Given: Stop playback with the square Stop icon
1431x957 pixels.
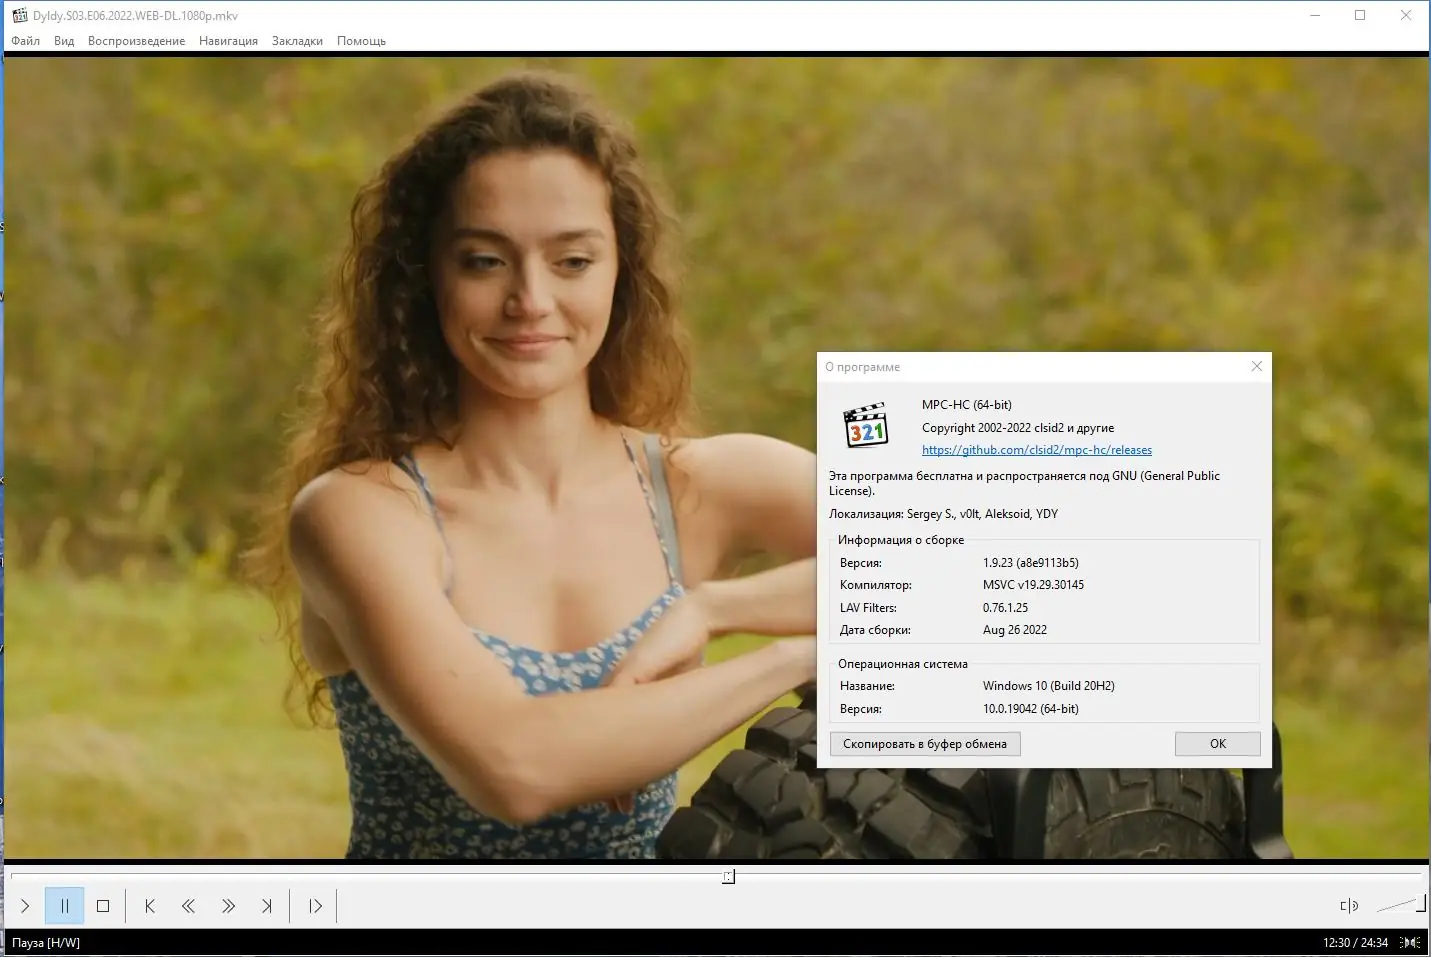Looking at the screenshot, I should tap(103, 905).
